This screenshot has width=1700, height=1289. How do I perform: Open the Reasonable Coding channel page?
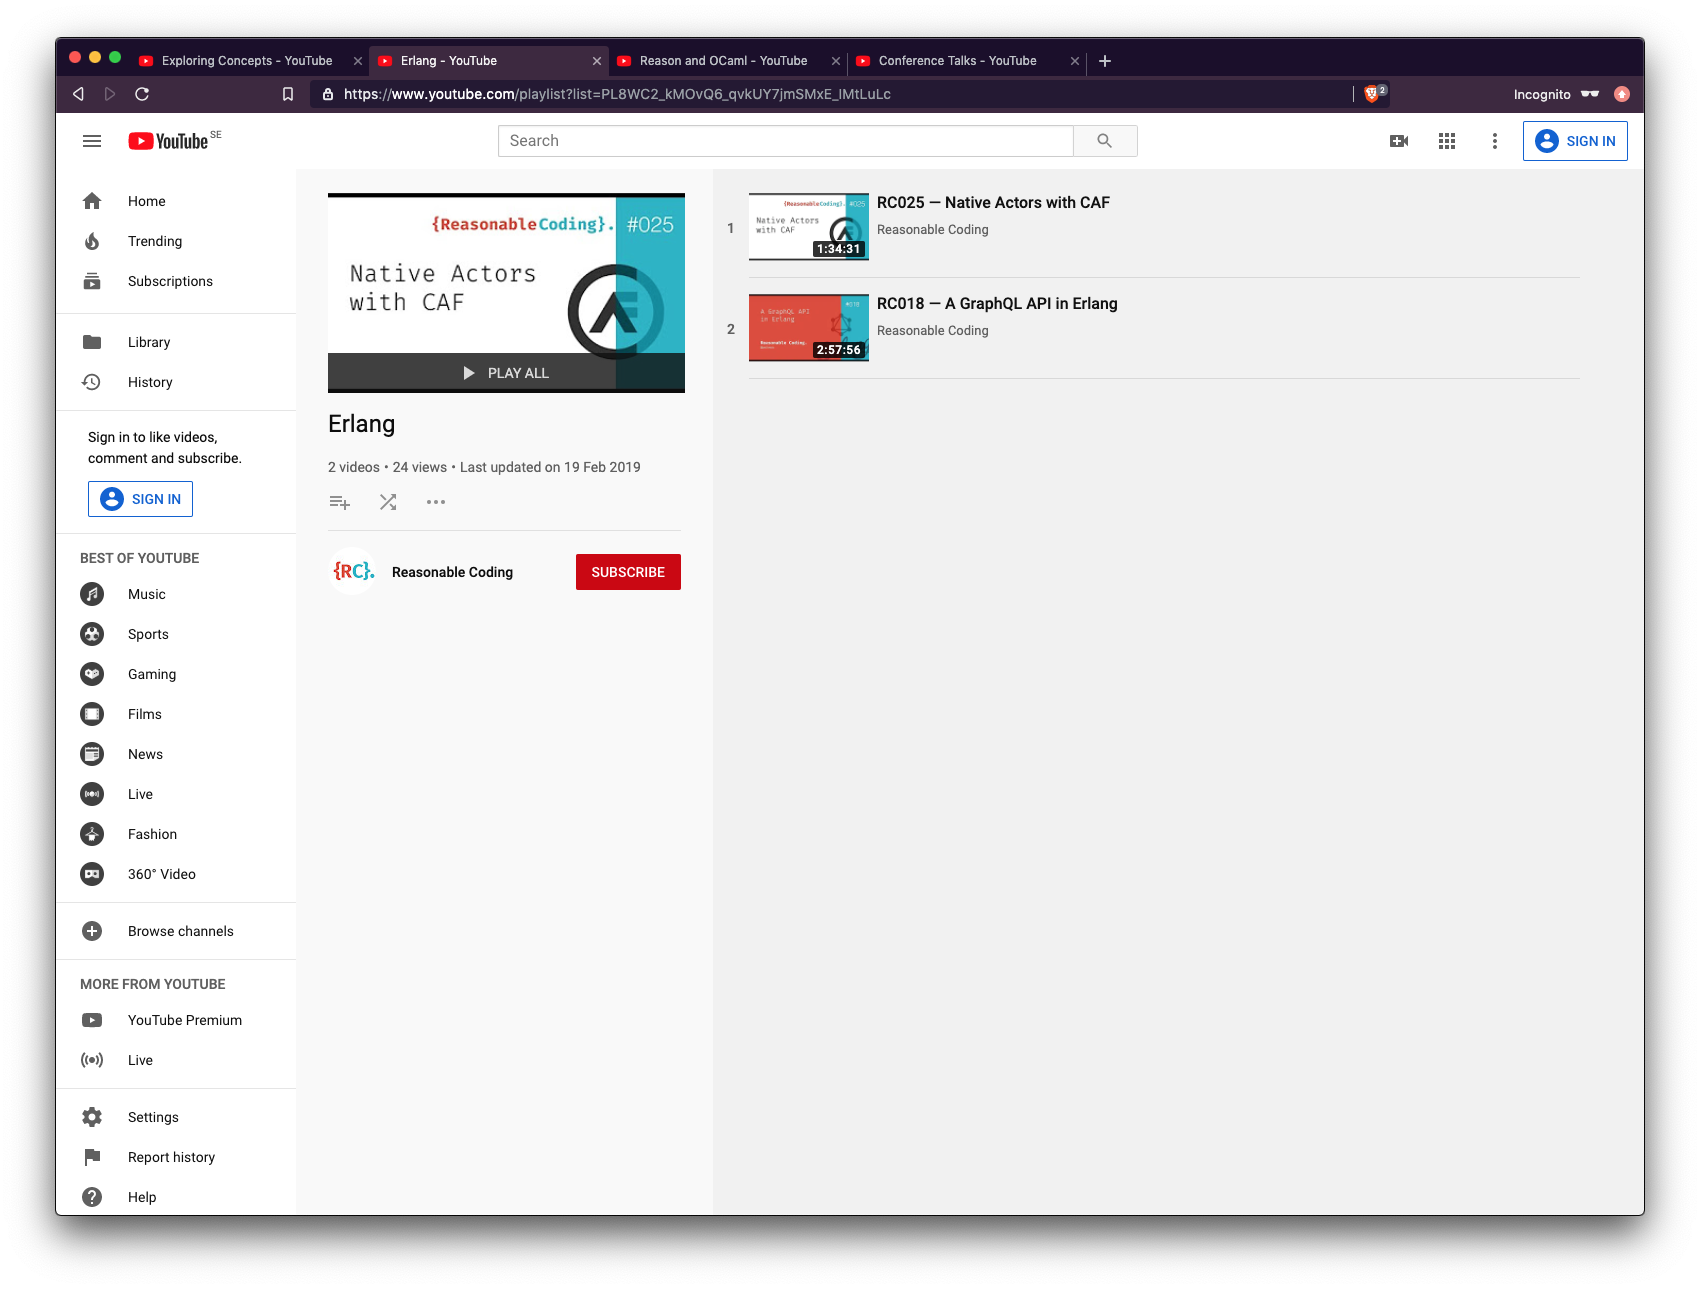click(451, 572)
